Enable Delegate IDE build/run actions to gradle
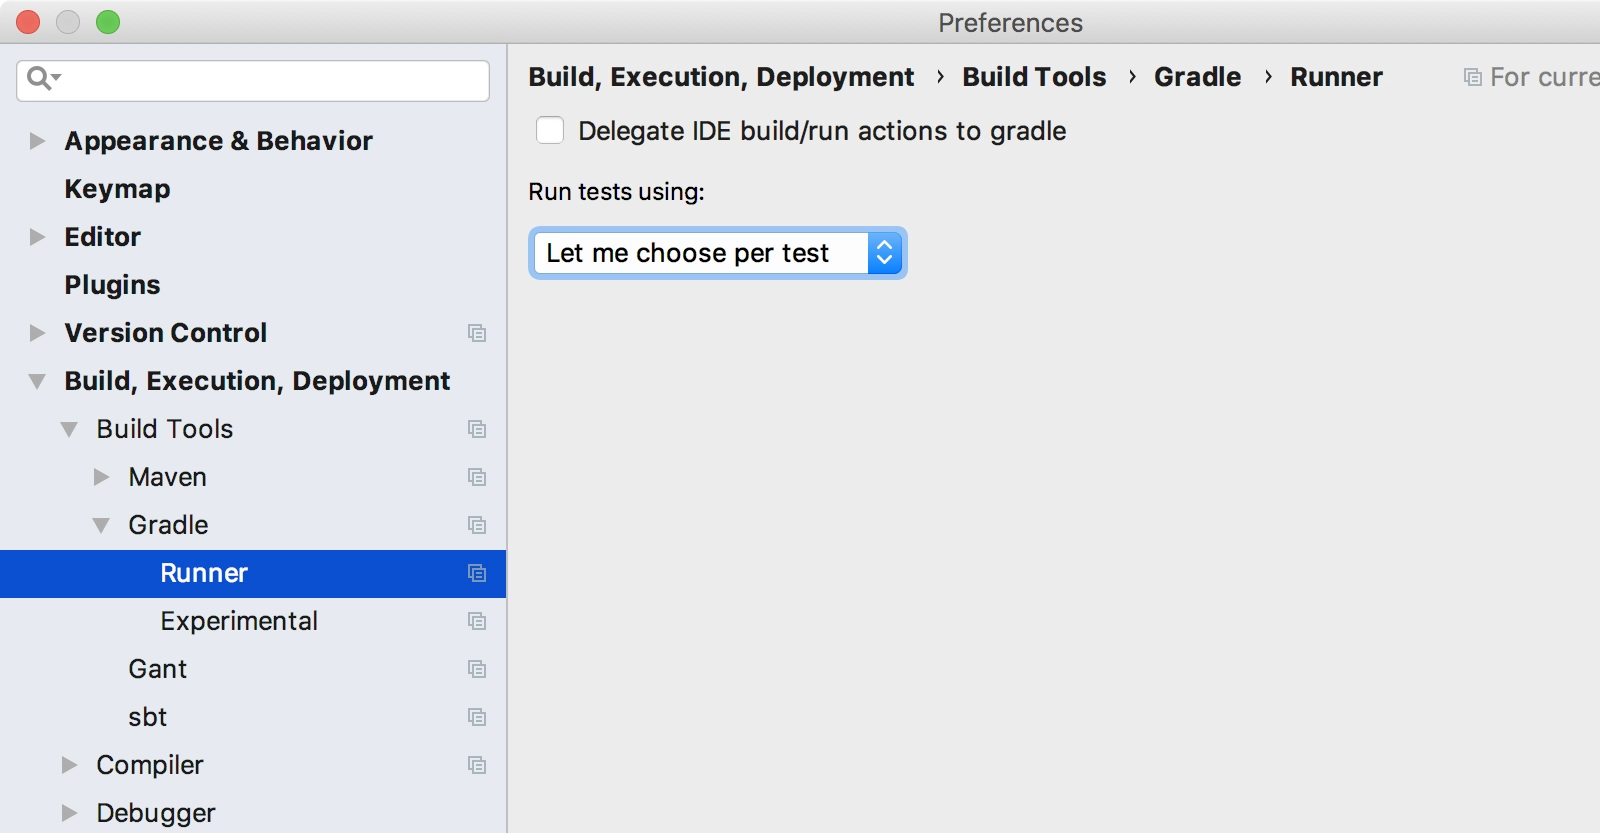Screen dimensions: 1600x833 [x=550, y=130]
